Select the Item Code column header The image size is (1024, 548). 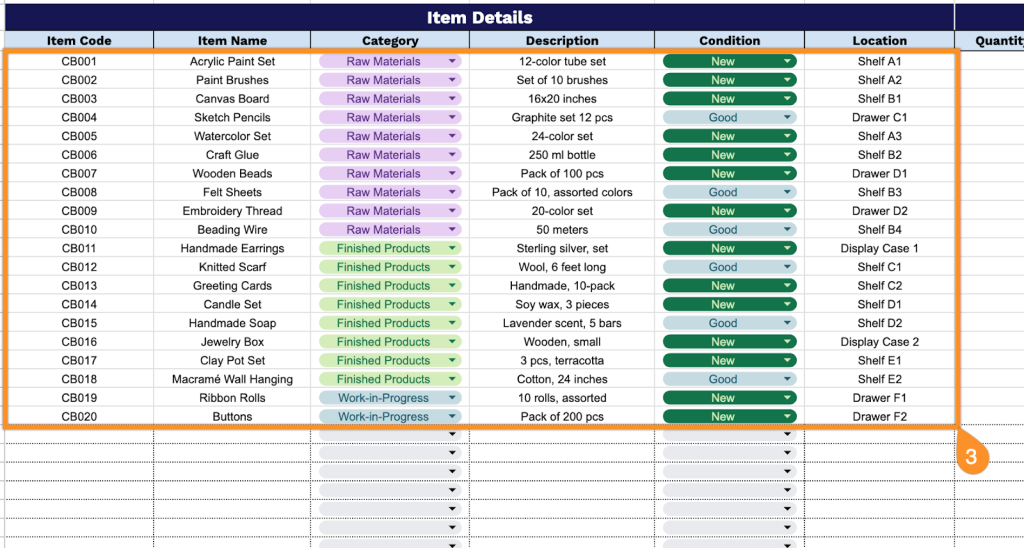point(79,41)
